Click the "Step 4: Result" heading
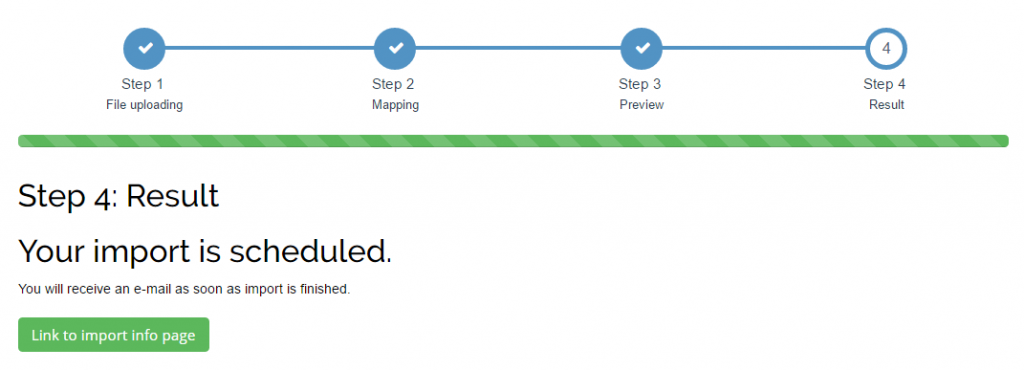1024x370 pixels. pos(118,196)
